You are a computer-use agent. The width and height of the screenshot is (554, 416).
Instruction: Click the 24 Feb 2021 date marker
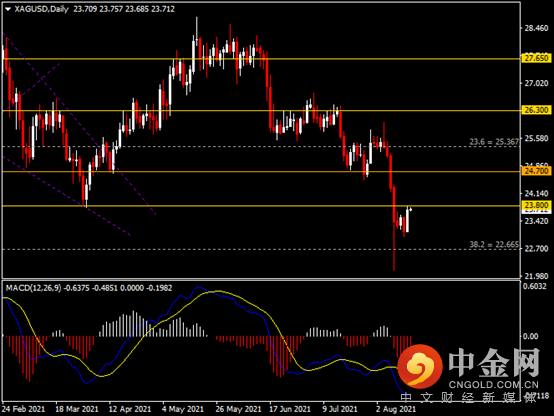pos(24,409)
